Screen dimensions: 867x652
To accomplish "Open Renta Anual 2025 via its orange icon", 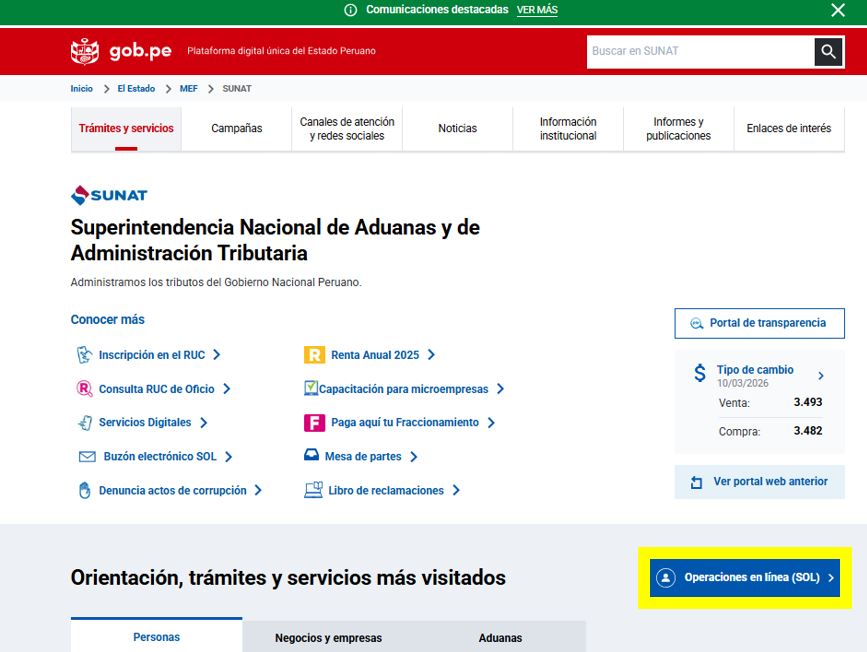I will click(x=311, y=354).
